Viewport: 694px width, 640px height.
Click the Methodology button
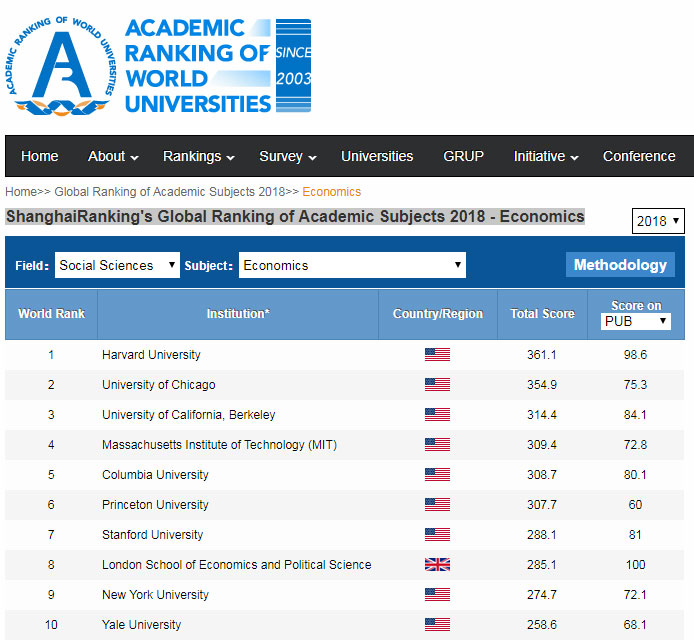point(620,265)
